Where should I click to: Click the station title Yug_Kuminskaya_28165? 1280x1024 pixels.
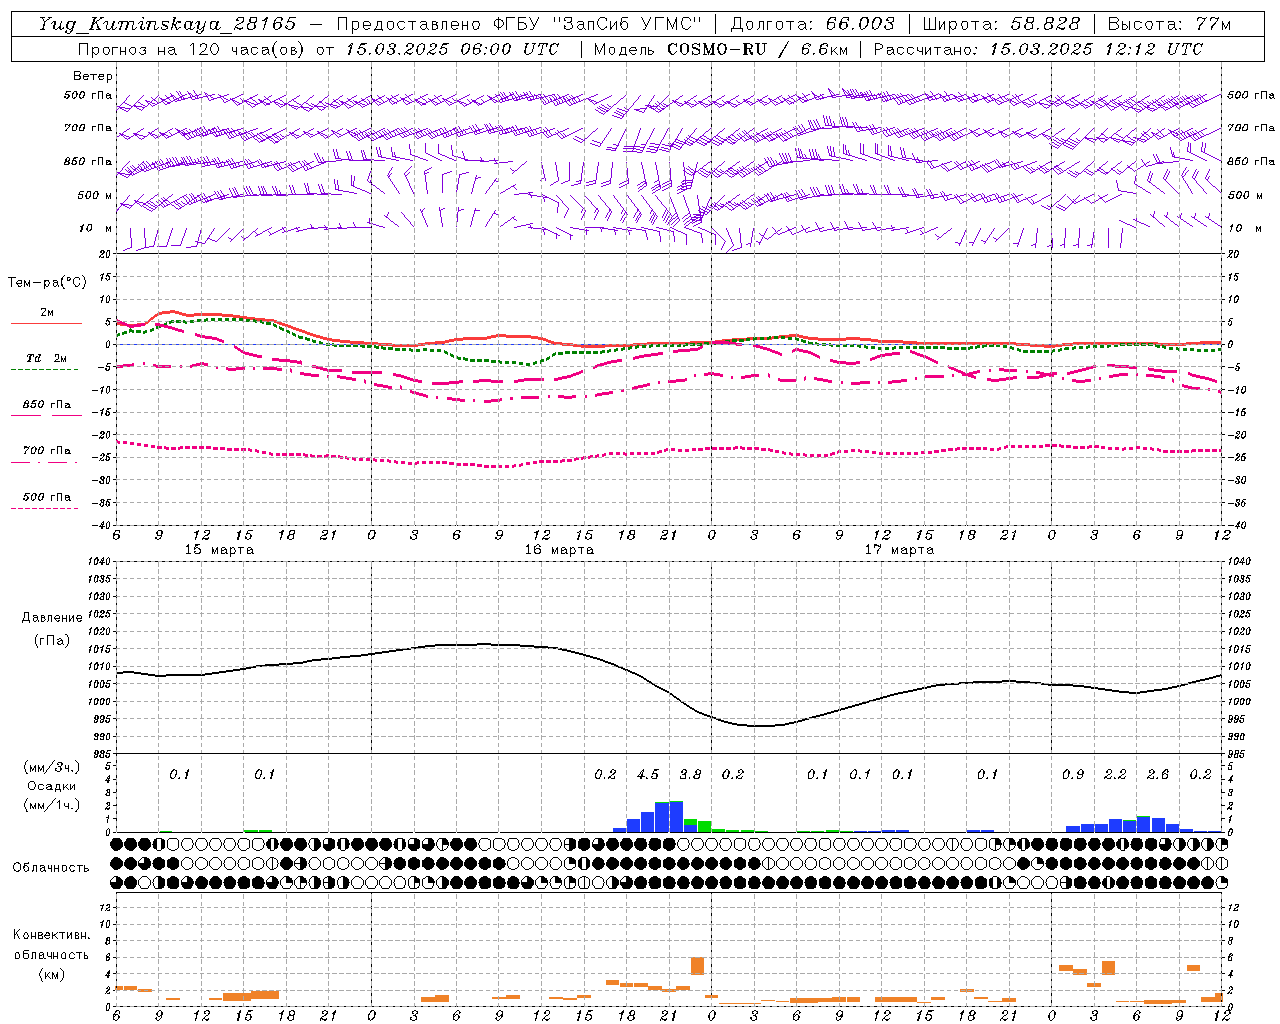(167, 24)
